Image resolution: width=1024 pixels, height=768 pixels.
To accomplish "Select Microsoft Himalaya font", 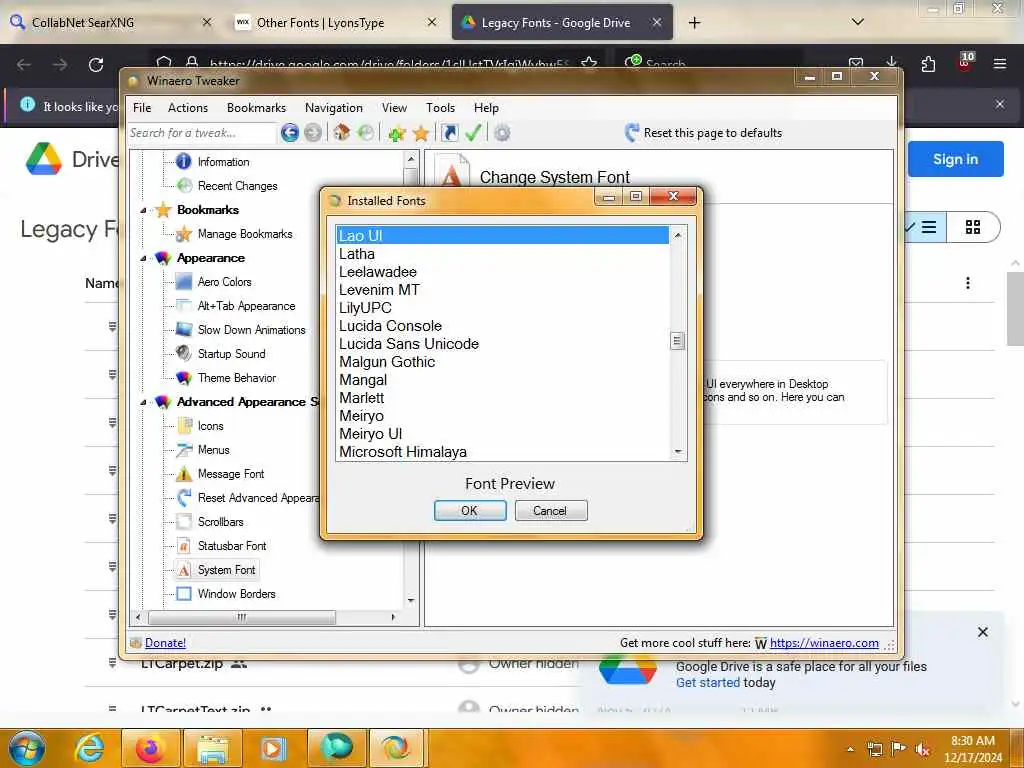I will tap(502, 452).
